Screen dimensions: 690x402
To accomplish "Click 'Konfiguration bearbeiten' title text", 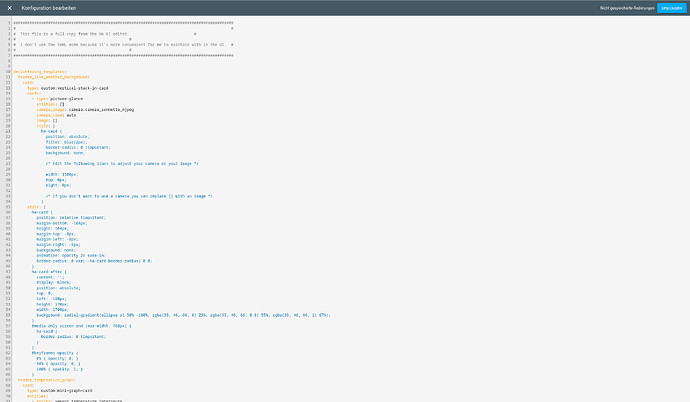I will click(48, 8).
